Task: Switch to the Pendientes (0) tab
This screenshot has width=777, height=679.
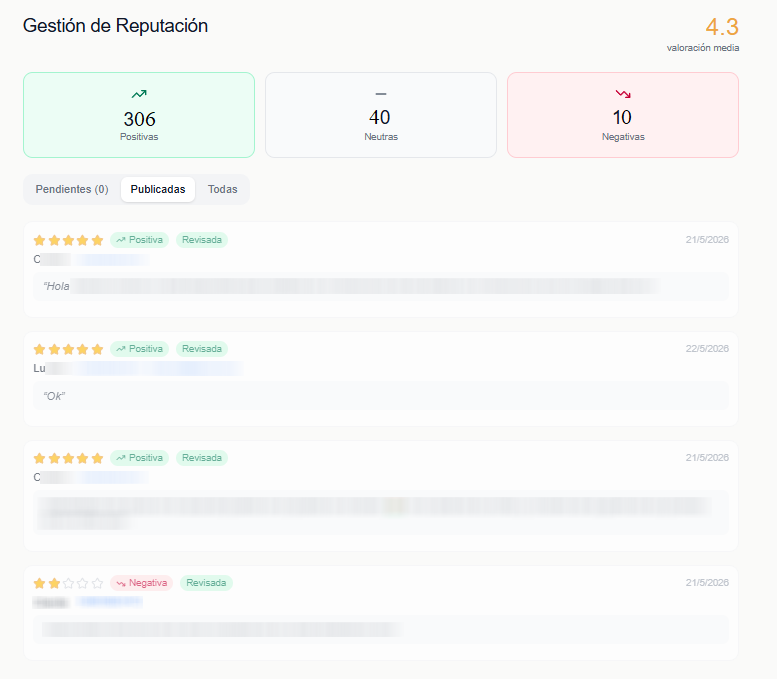Action: pos(72,189)
